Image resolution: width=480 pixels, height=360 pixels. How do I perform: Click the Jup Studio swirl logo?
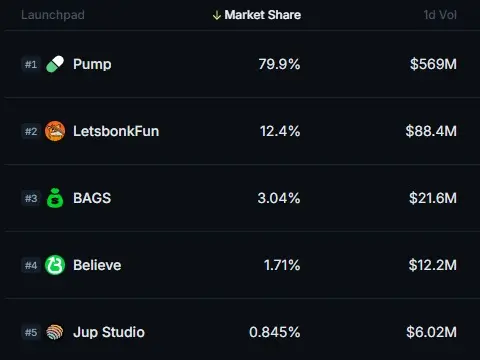click(55, 332)
